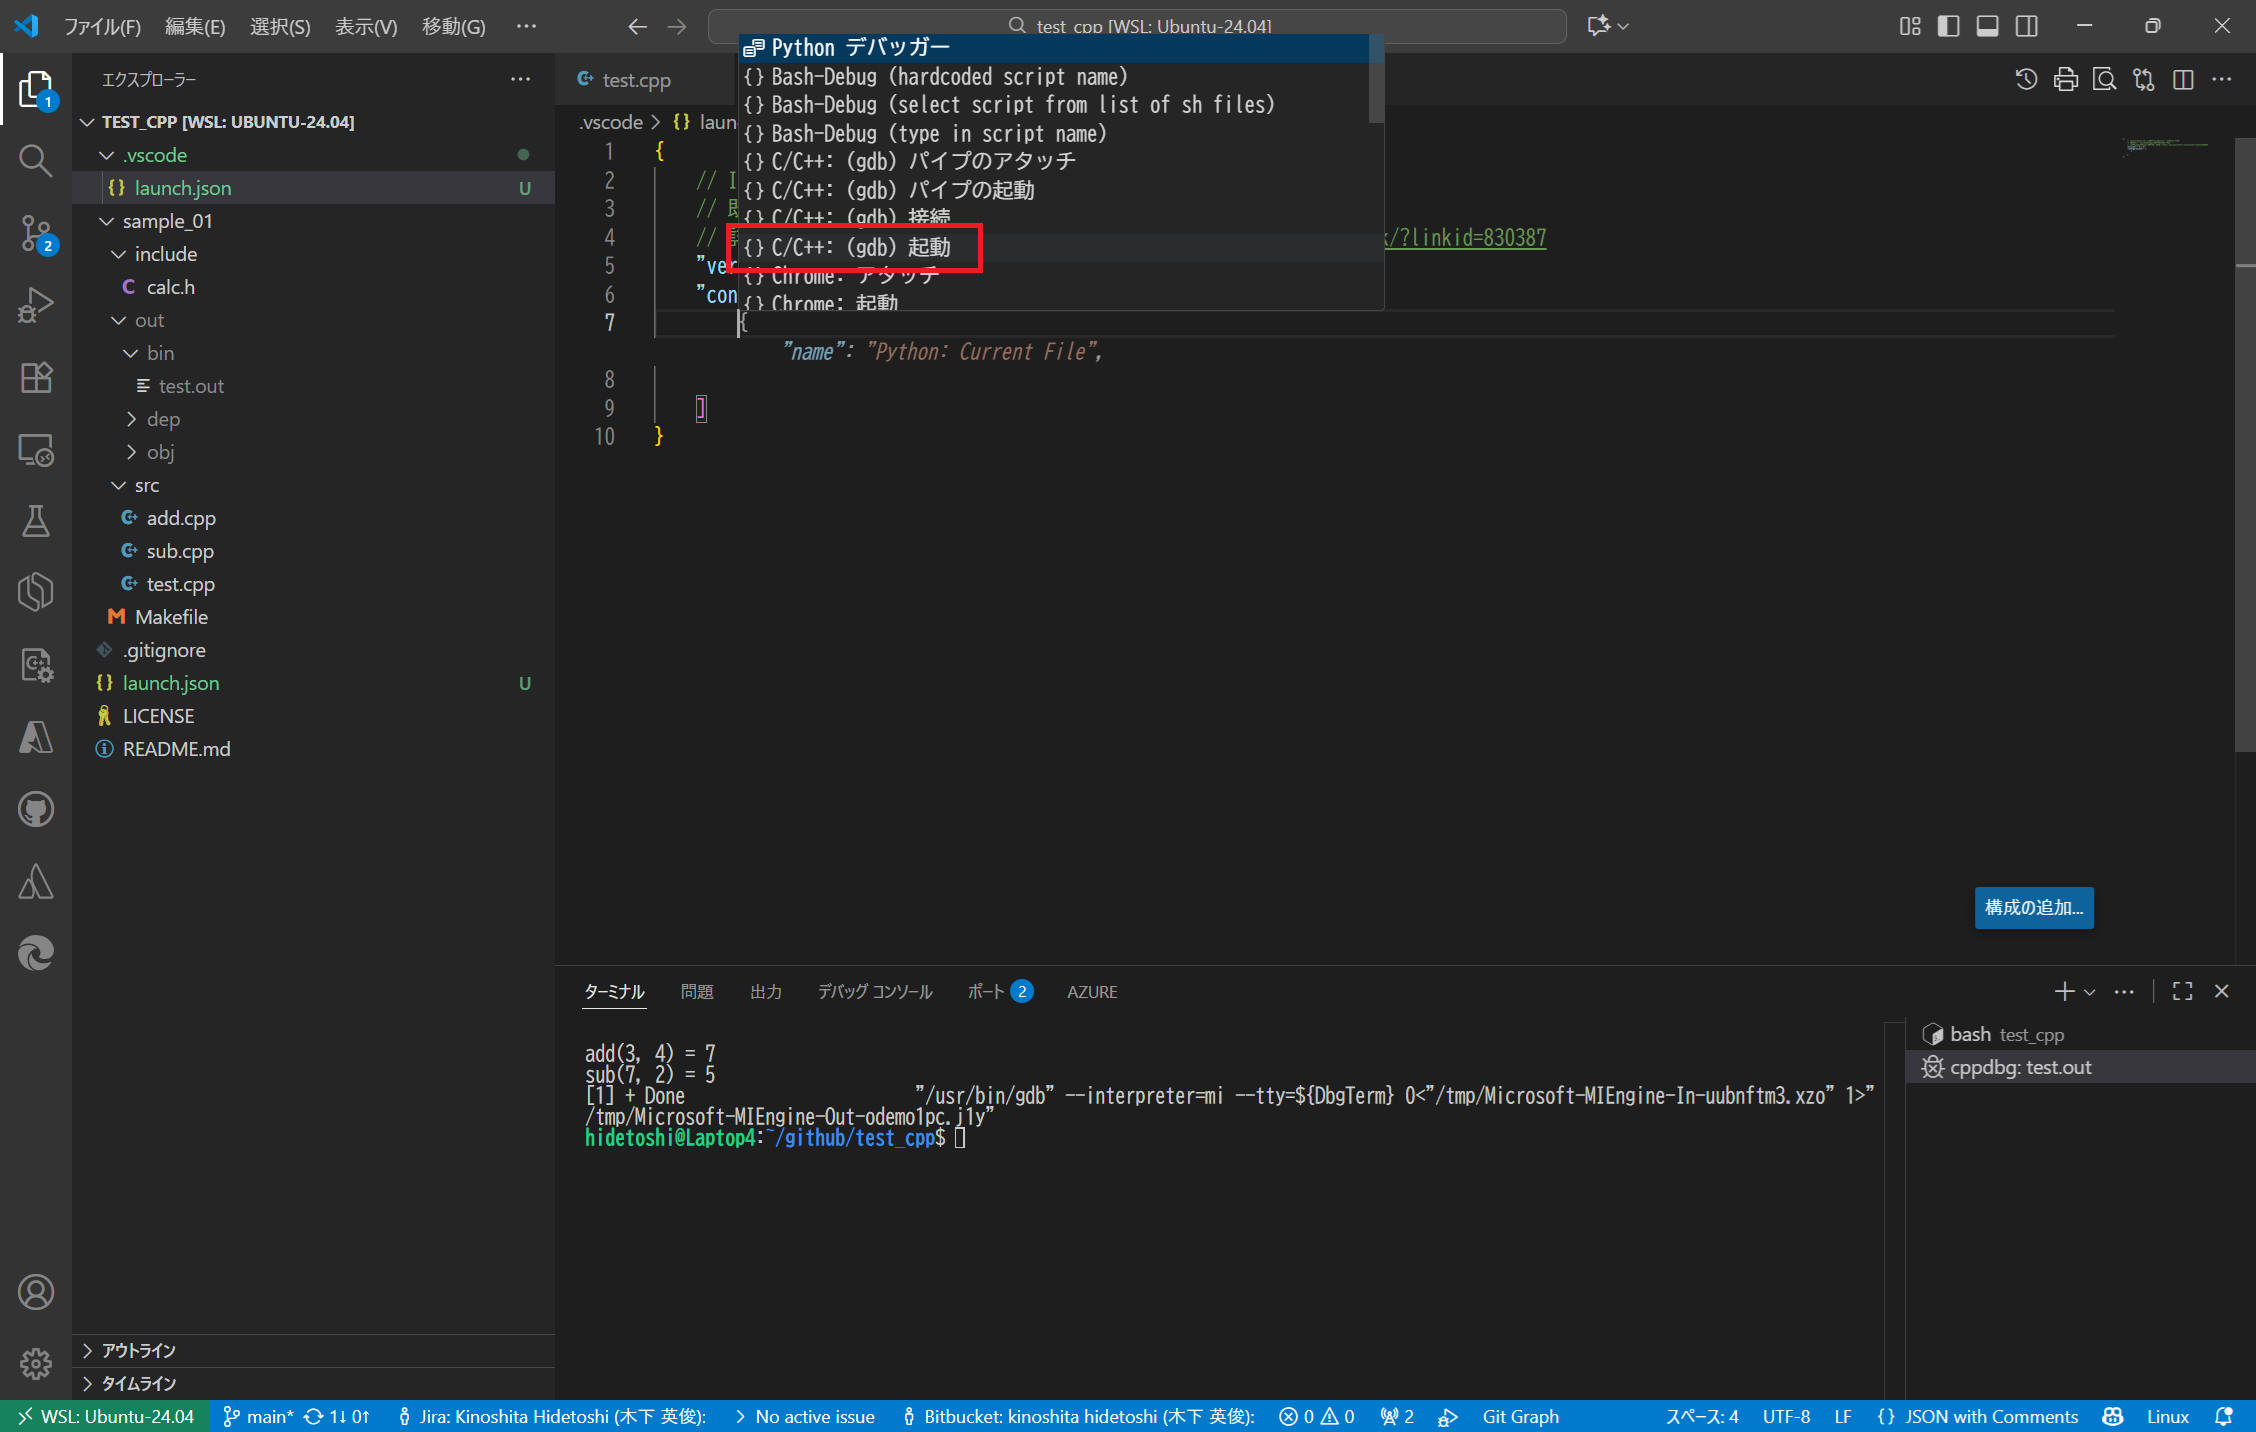2256x1432 pixels.
Task: Open the Testing view (flask icon)
Action: coord(36,520)
